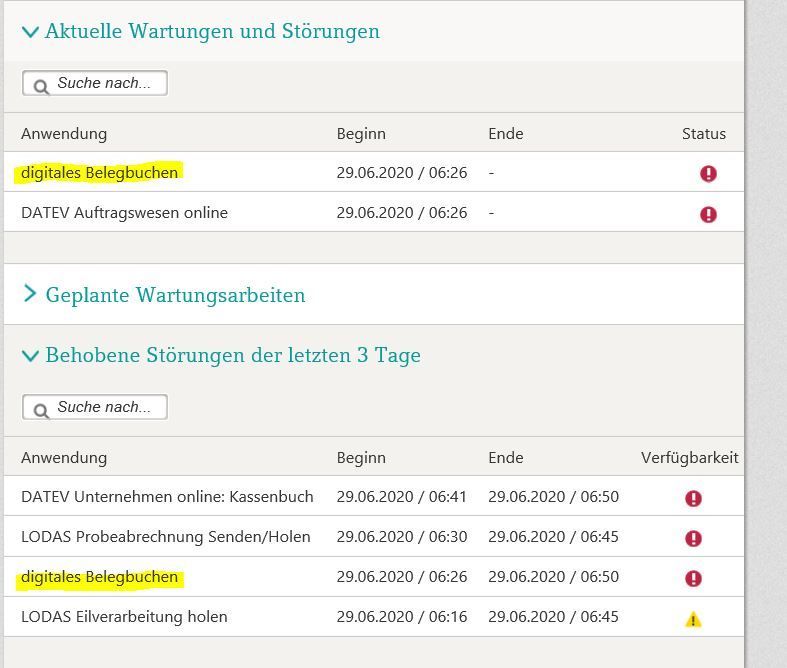787x668 pixels.
Task: Sort current table by Status column
Action: [704, 134]
